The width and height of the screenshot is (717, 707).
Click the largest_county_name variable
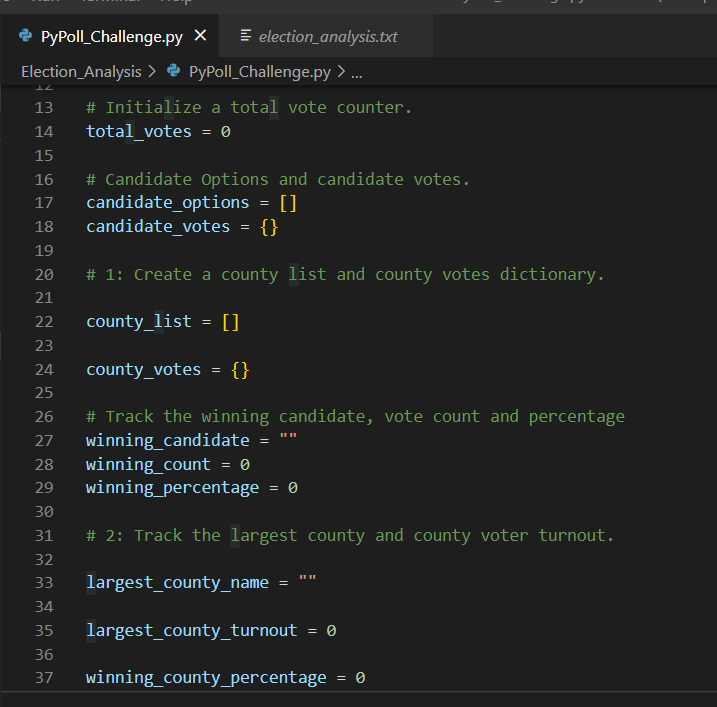(177, 583)
